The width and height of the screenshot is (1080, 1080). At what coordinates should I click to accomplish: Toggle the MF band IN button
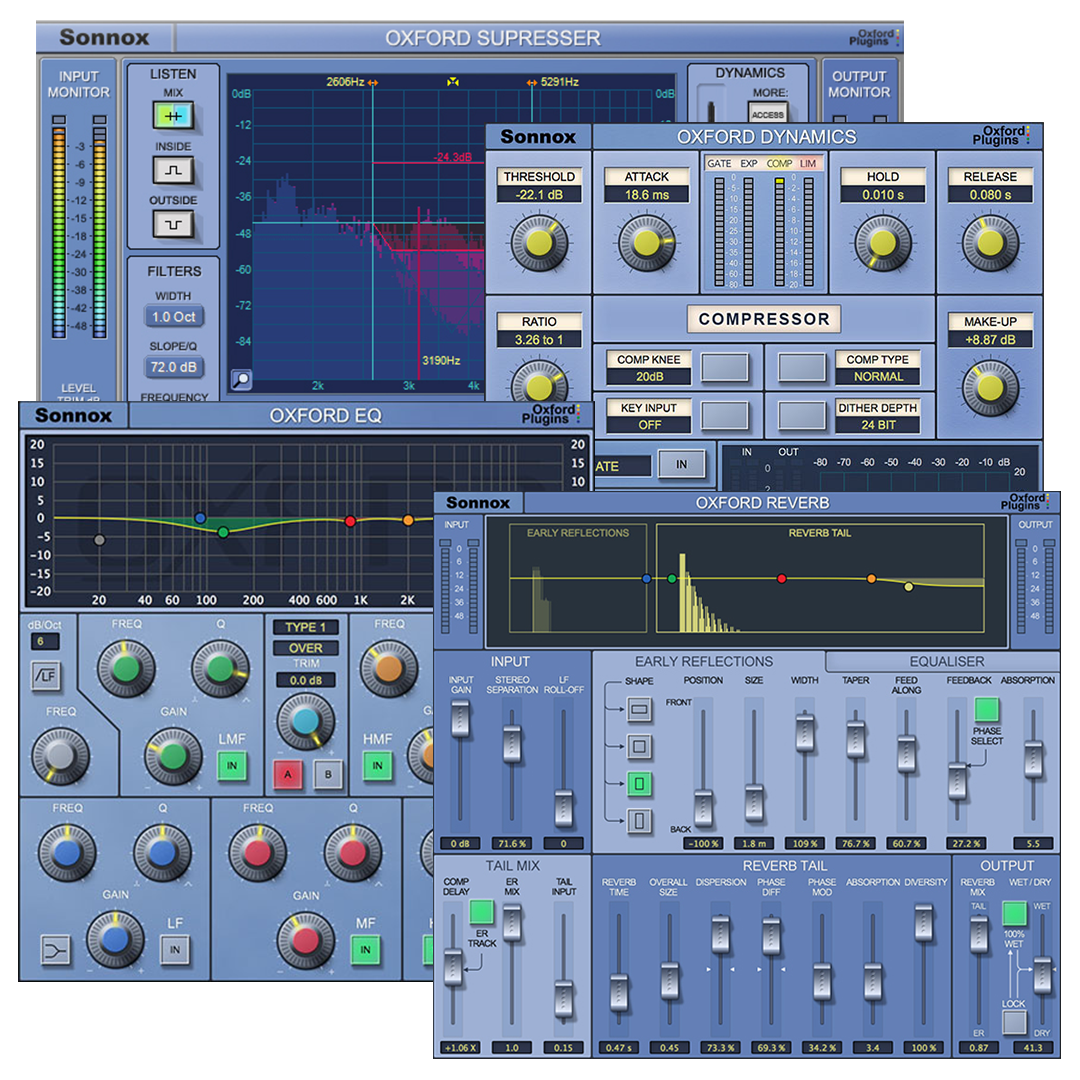[366, 950]
